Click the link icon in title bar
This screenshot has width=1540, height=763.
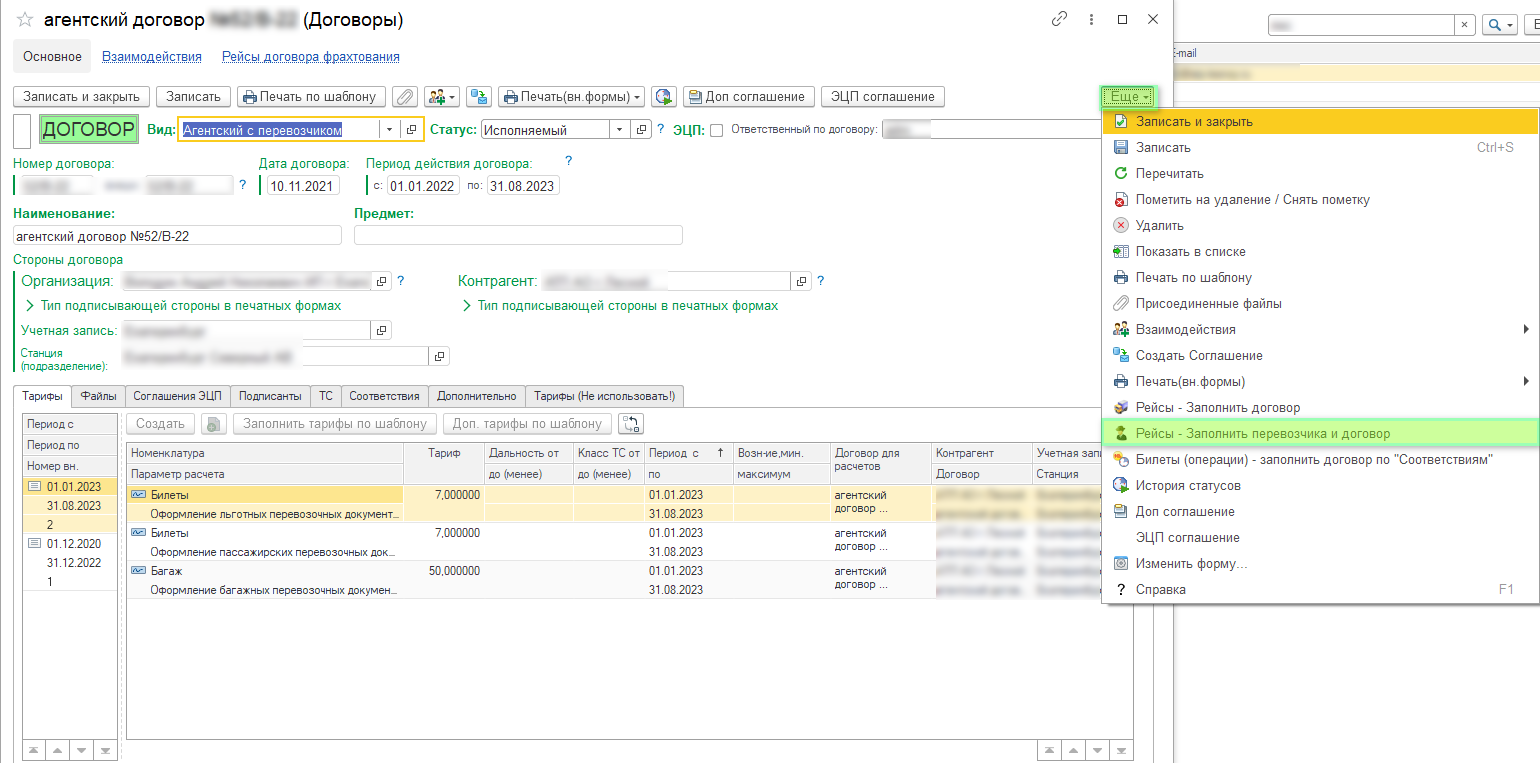(x=1059, y=20)
